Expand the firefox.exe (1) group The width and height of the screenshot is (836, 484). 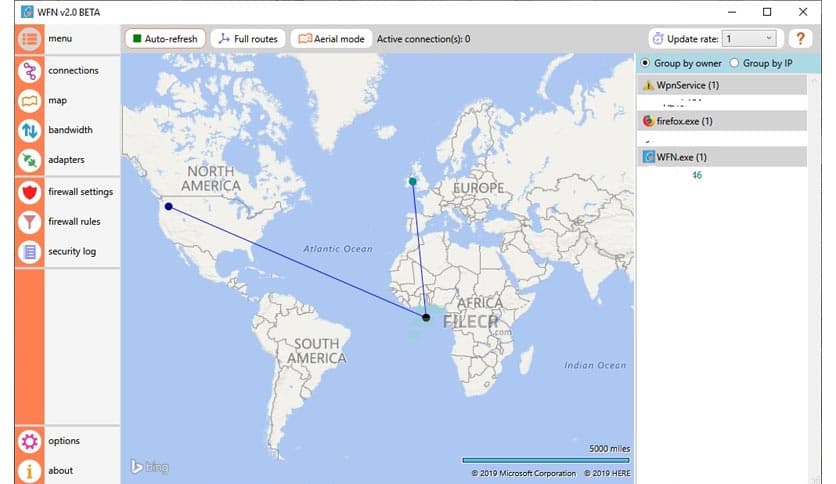pos(722,121)
